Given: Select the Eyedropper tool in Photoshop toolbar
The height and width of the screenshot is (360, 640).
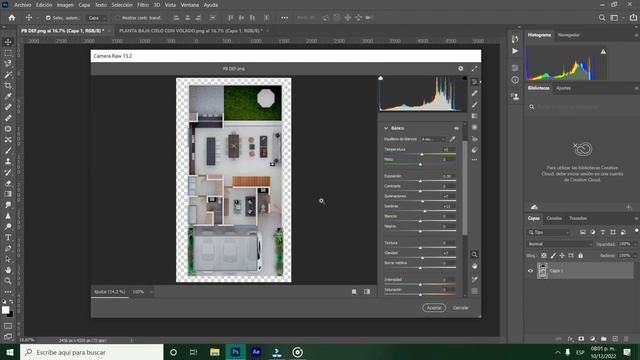Looking at the screenshot, I should click(8, 96).
